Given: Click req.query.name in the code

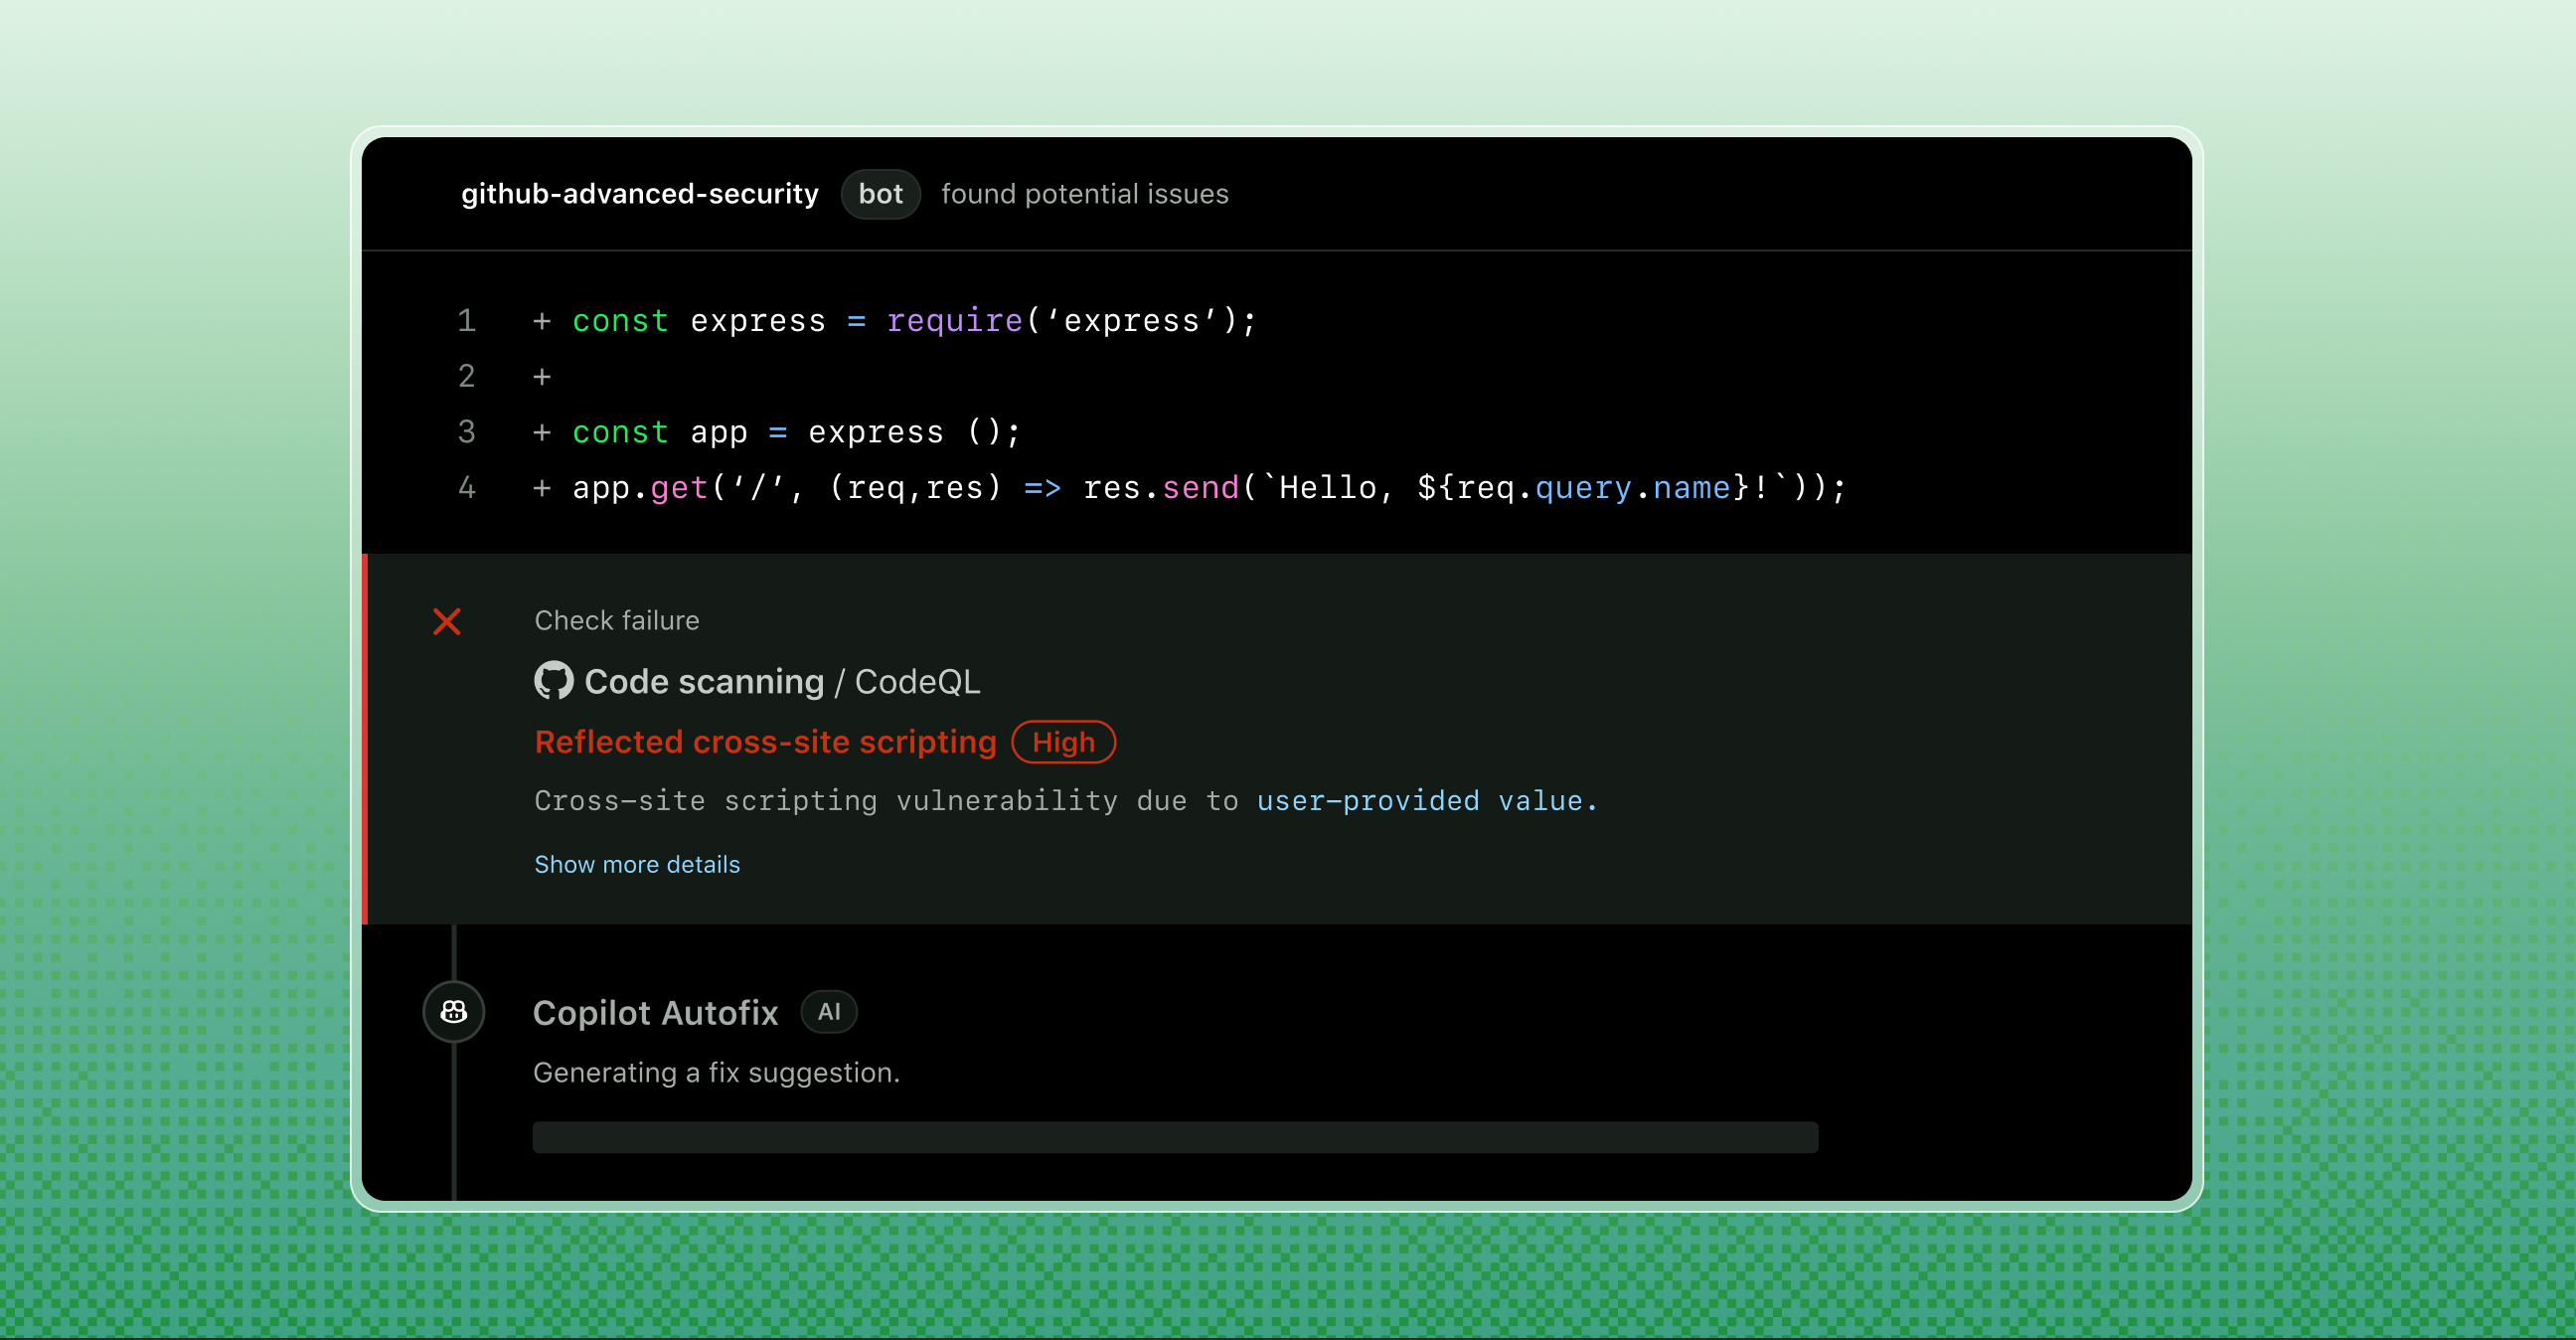Looking at the screenshot, I should click(x=1594, y=488).
